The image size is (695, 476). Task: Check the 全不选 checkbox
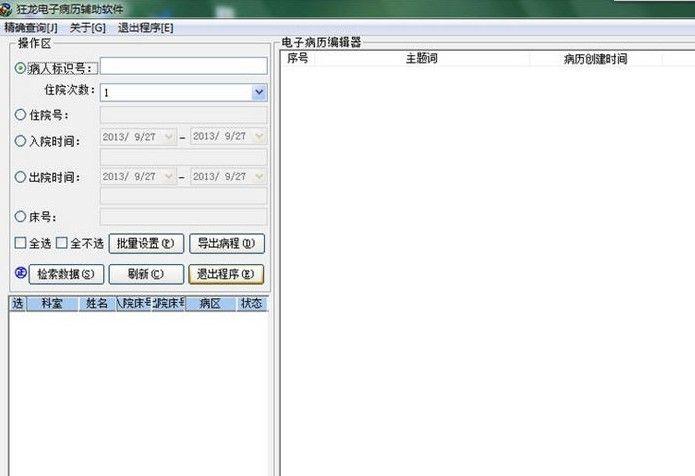62,242
